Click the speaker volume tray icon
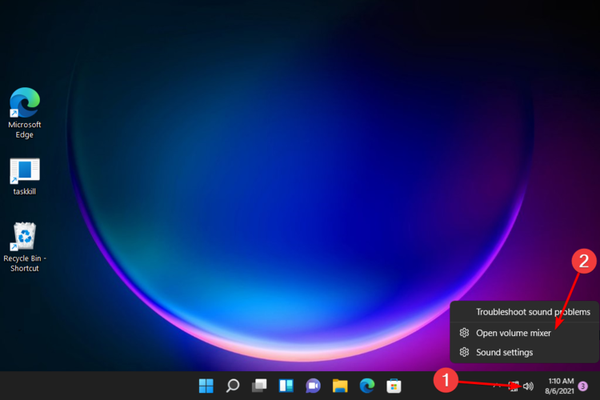The height and width of the screenshot is (400, 600). 528,385
